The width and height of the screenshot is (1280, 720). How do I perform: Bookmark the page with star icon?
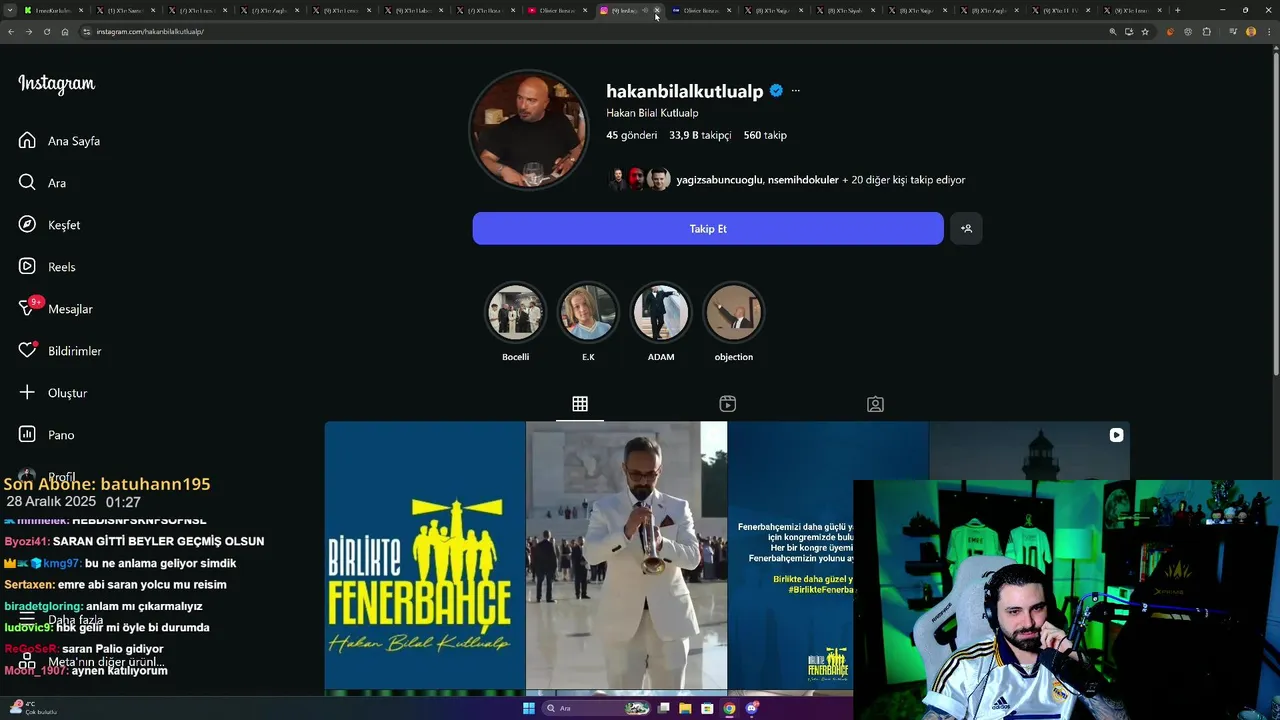click(1145, 32)
